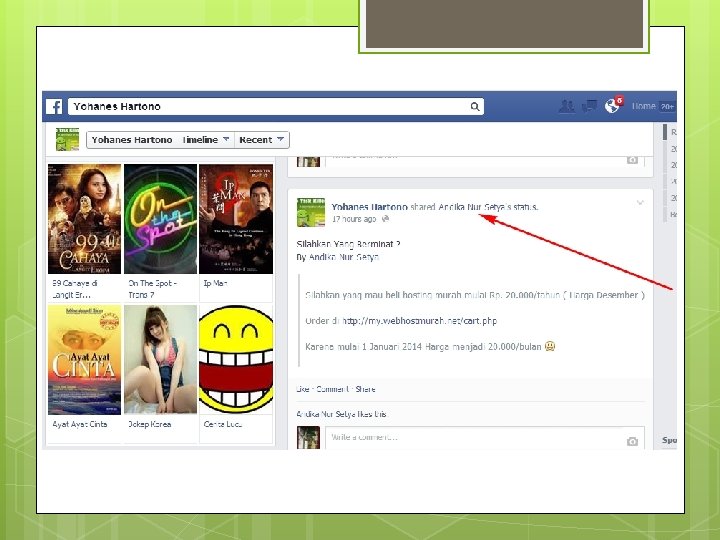Screen dimensions: 720x540
Task: Click the '99 Cahaya di Langit Er...' caption
Action: pos(75,289)
